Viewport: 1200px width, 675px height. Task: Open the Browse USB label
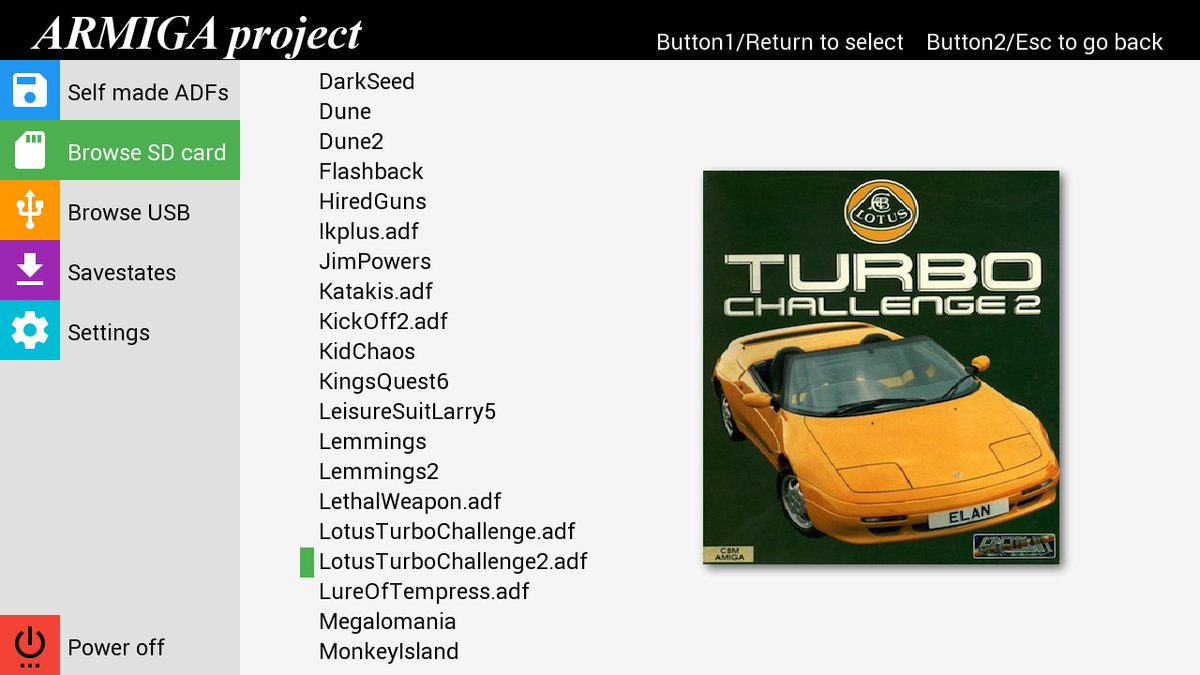coord(129,212)
